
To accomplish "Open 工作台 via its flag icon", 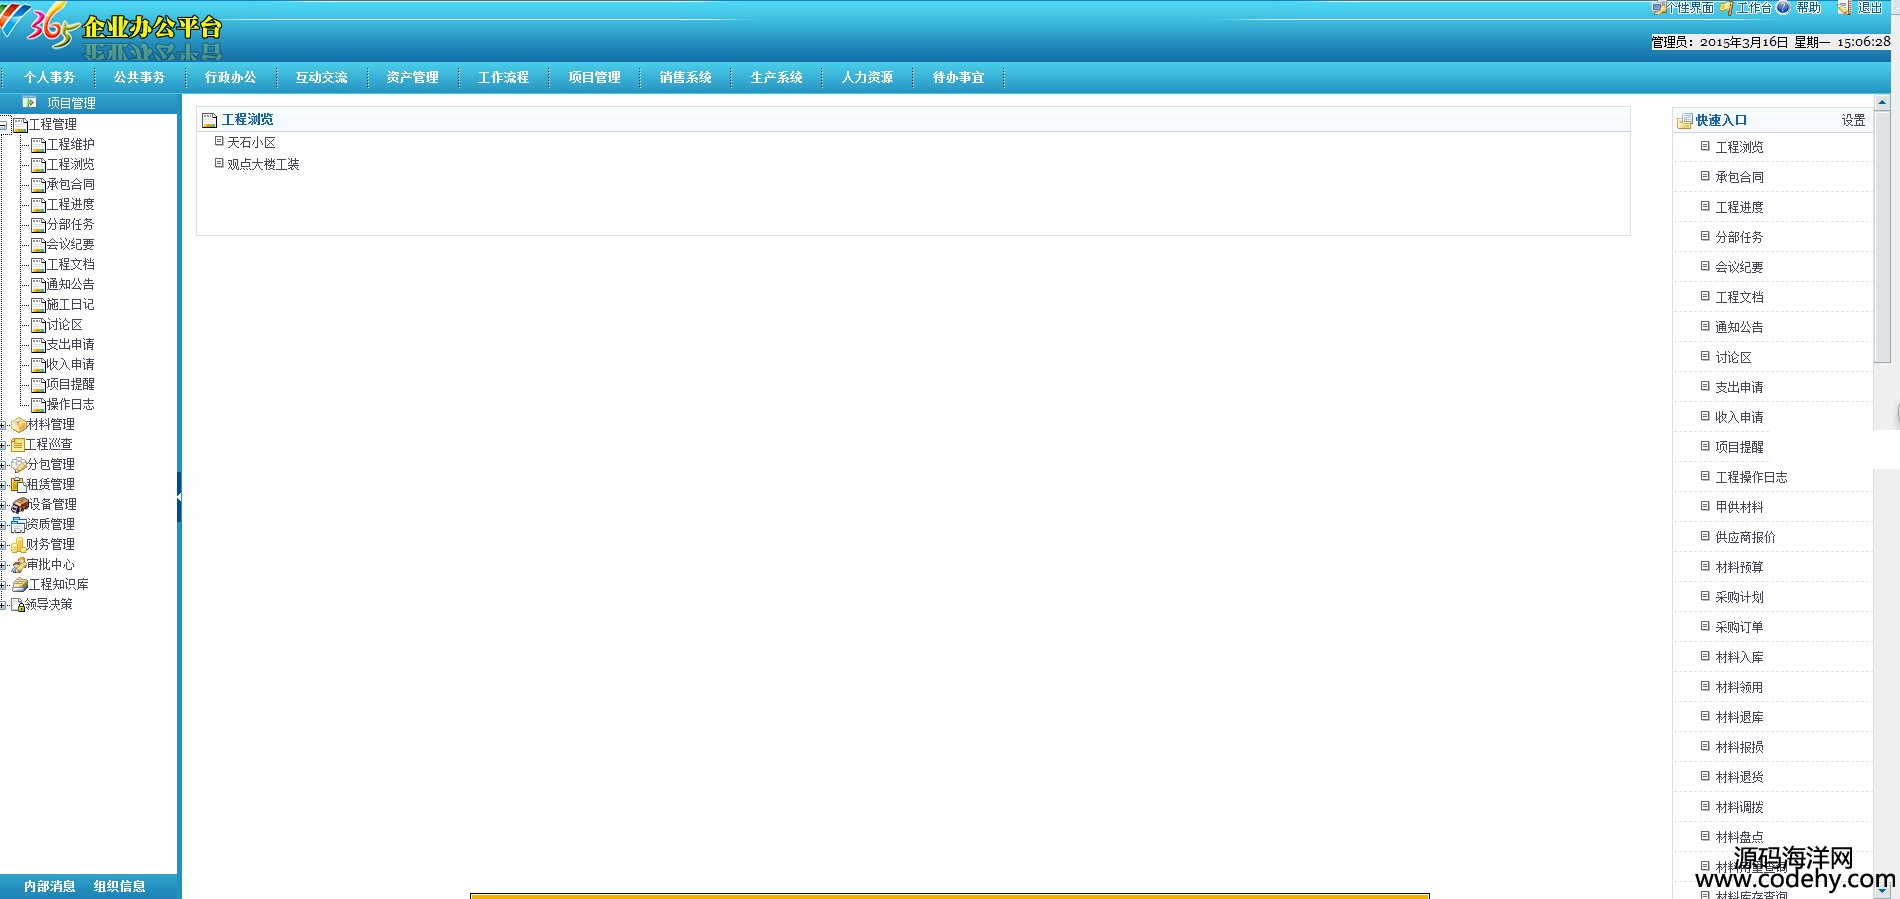I will click(x=1726, y=8).
